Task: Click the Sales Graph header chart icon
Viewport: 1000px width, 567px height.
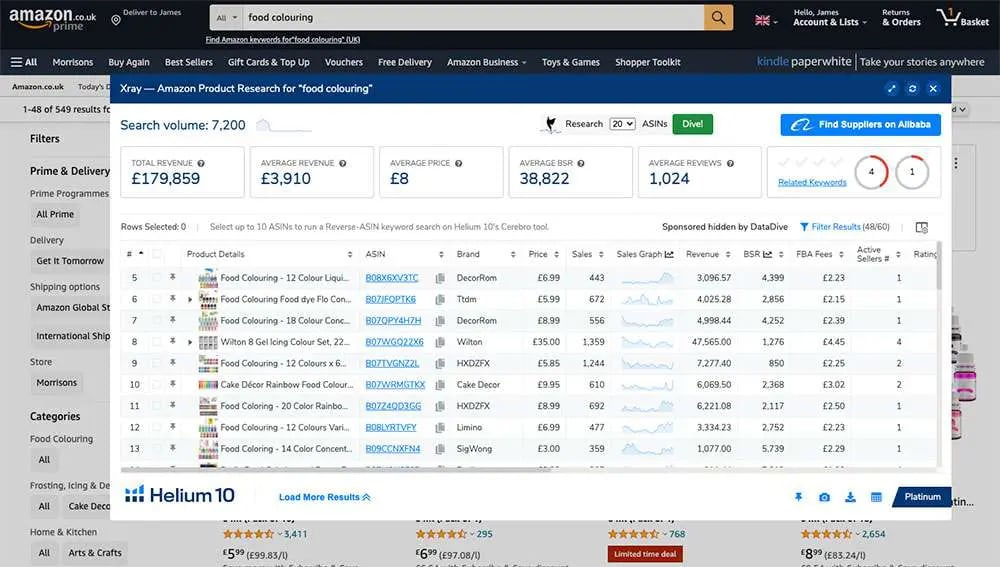Action: pos(669,254)
